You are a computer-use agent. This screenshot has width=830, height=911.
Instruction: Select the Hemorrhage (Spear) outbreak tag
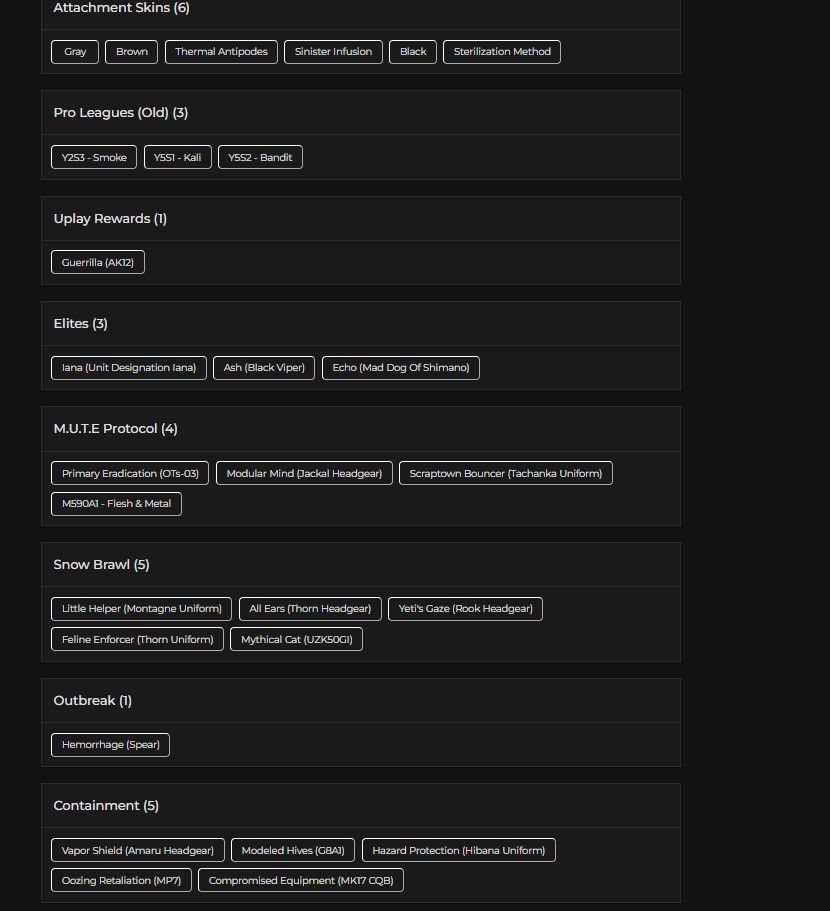click(110, 745)
